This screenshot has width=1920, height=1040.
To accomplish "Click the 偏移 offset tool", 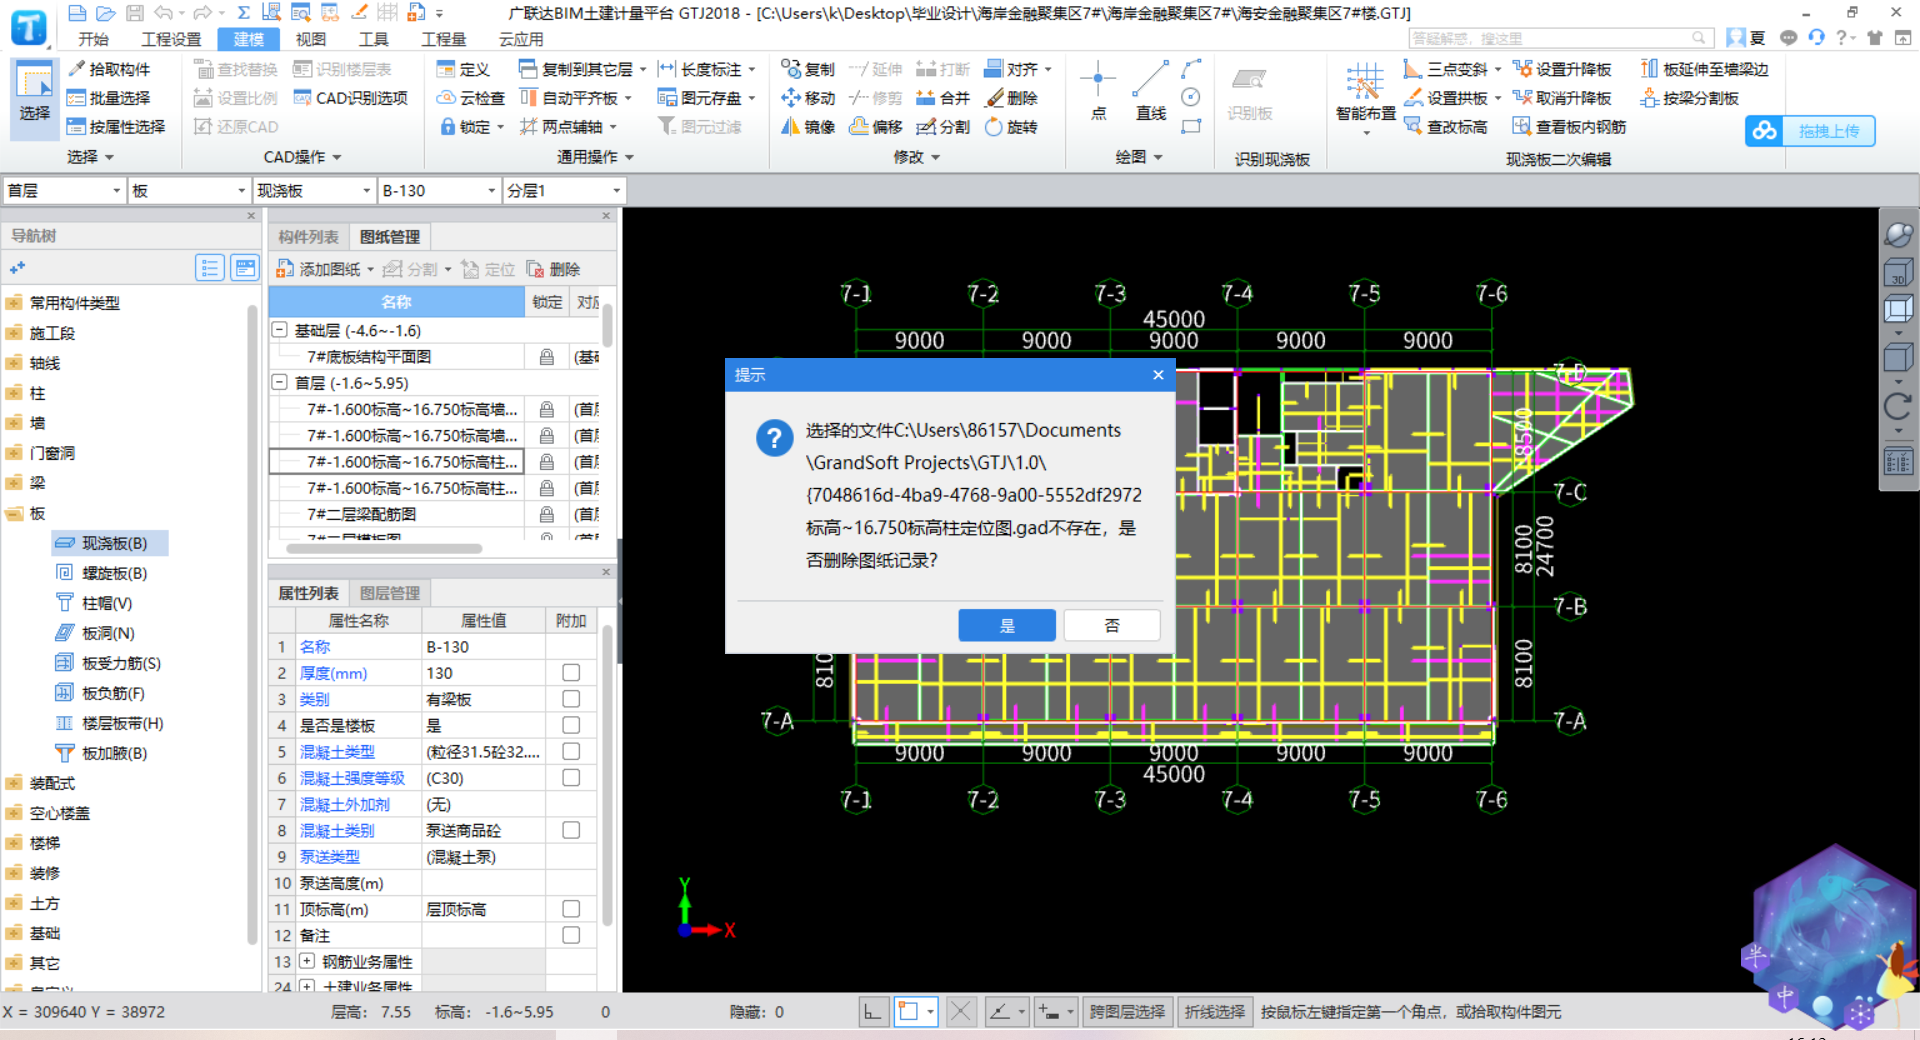I will pyautogui.click(x=875, y=127).
